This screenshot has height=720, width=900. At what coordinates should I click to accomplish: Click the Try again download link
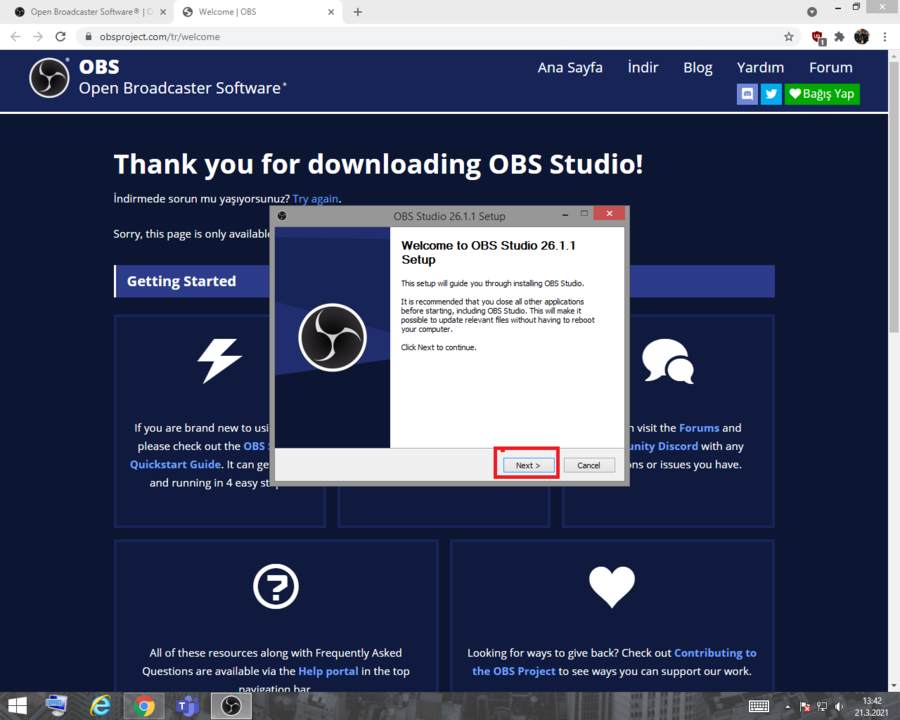click(x=315, y=199)
